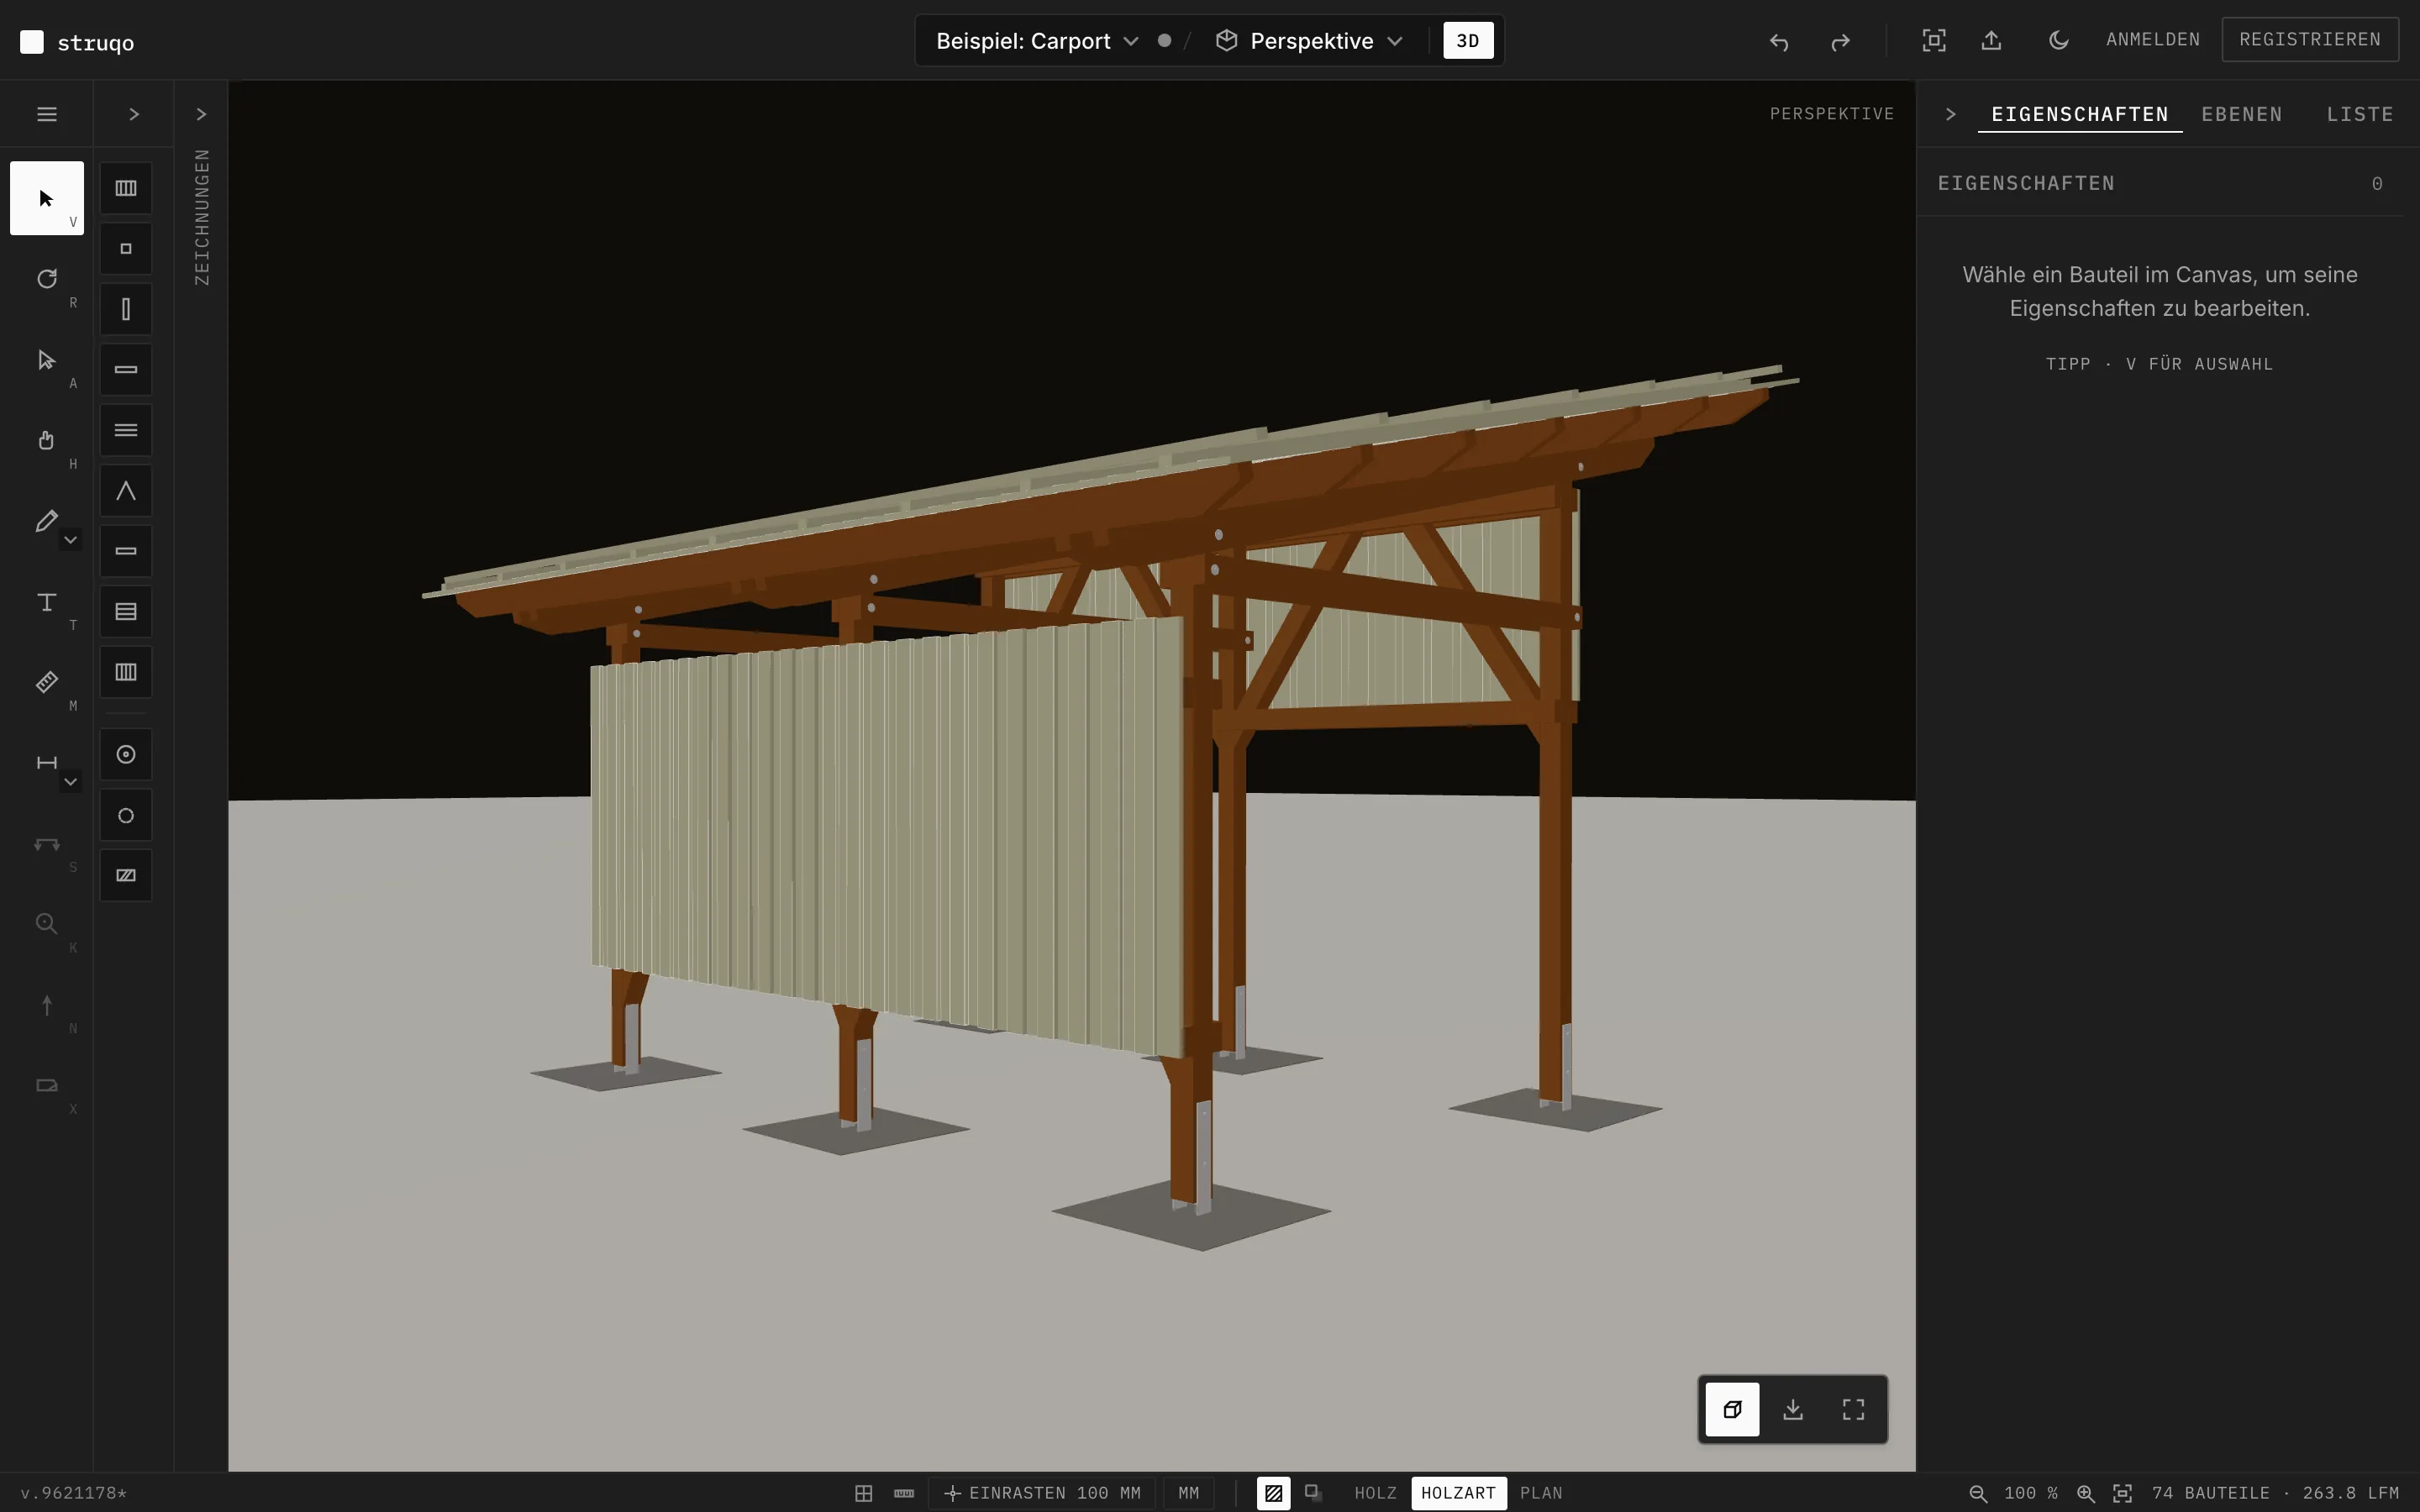Image resolution: width=2420 pixels, height=1512 pixels.
Task: Select the PLAN color mode
Action: point(1541,1493)
